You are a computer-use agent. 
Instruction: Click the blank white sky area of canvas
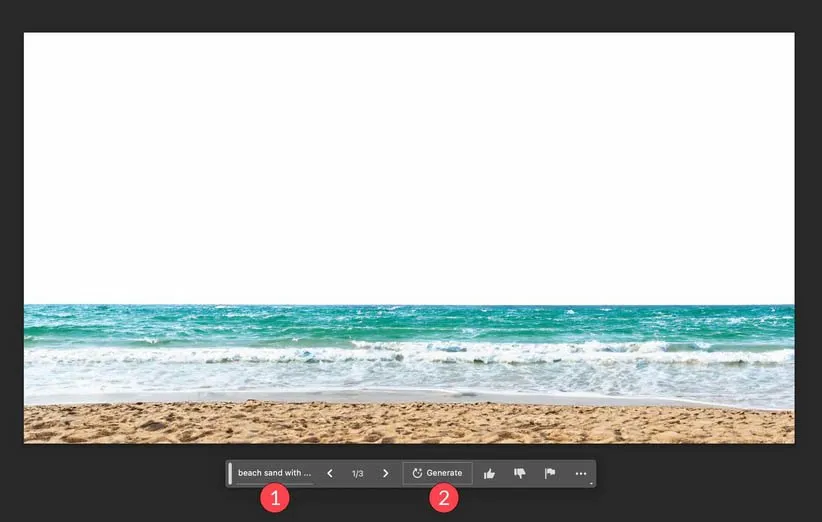click(x=409, y=160)
